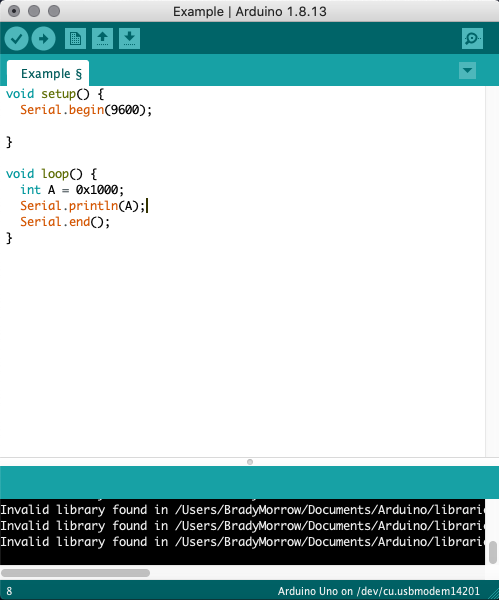Click the editor/console divider handle dot
499x600 pixels.
pos(250,462)
